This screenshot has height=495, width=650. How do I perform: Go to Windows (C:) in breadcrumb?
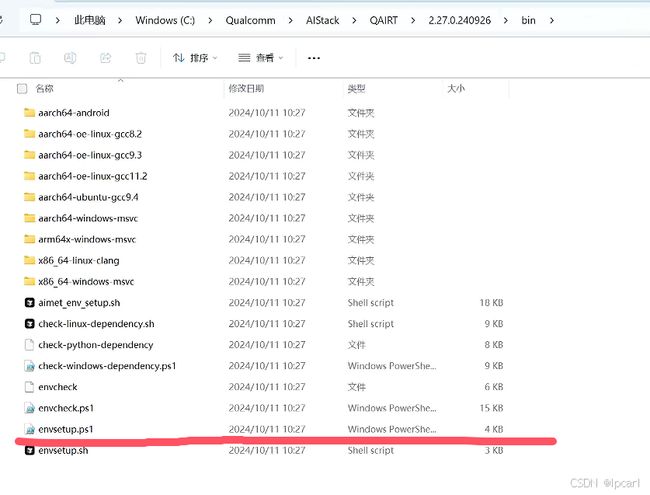pyautogui.click(x=165, y=20)
